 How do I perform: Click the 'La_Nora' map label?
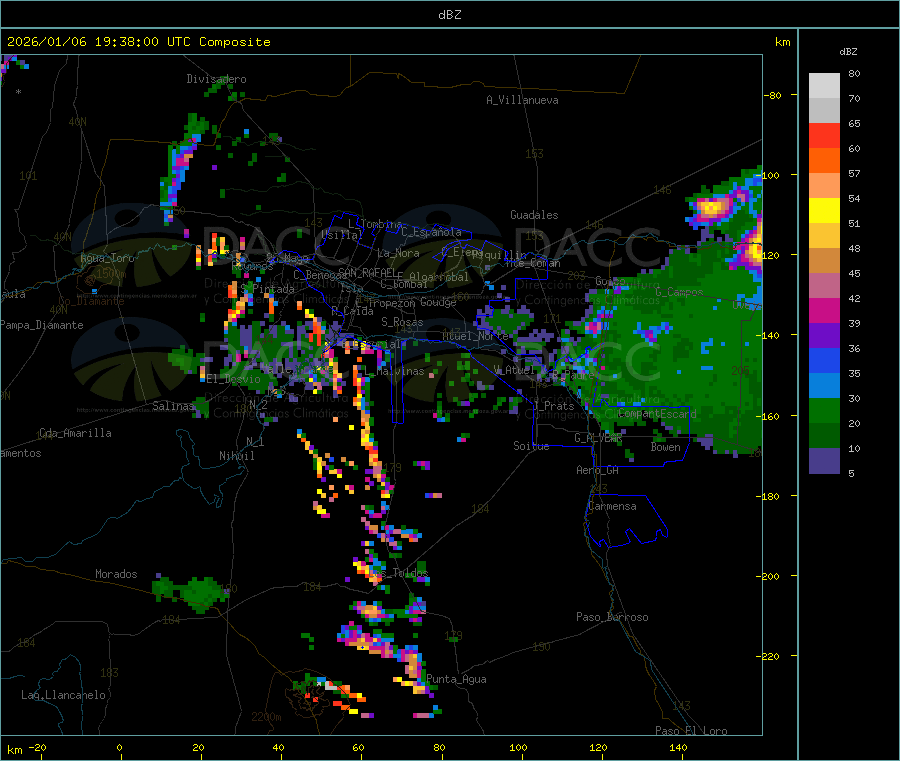(398, 253)
